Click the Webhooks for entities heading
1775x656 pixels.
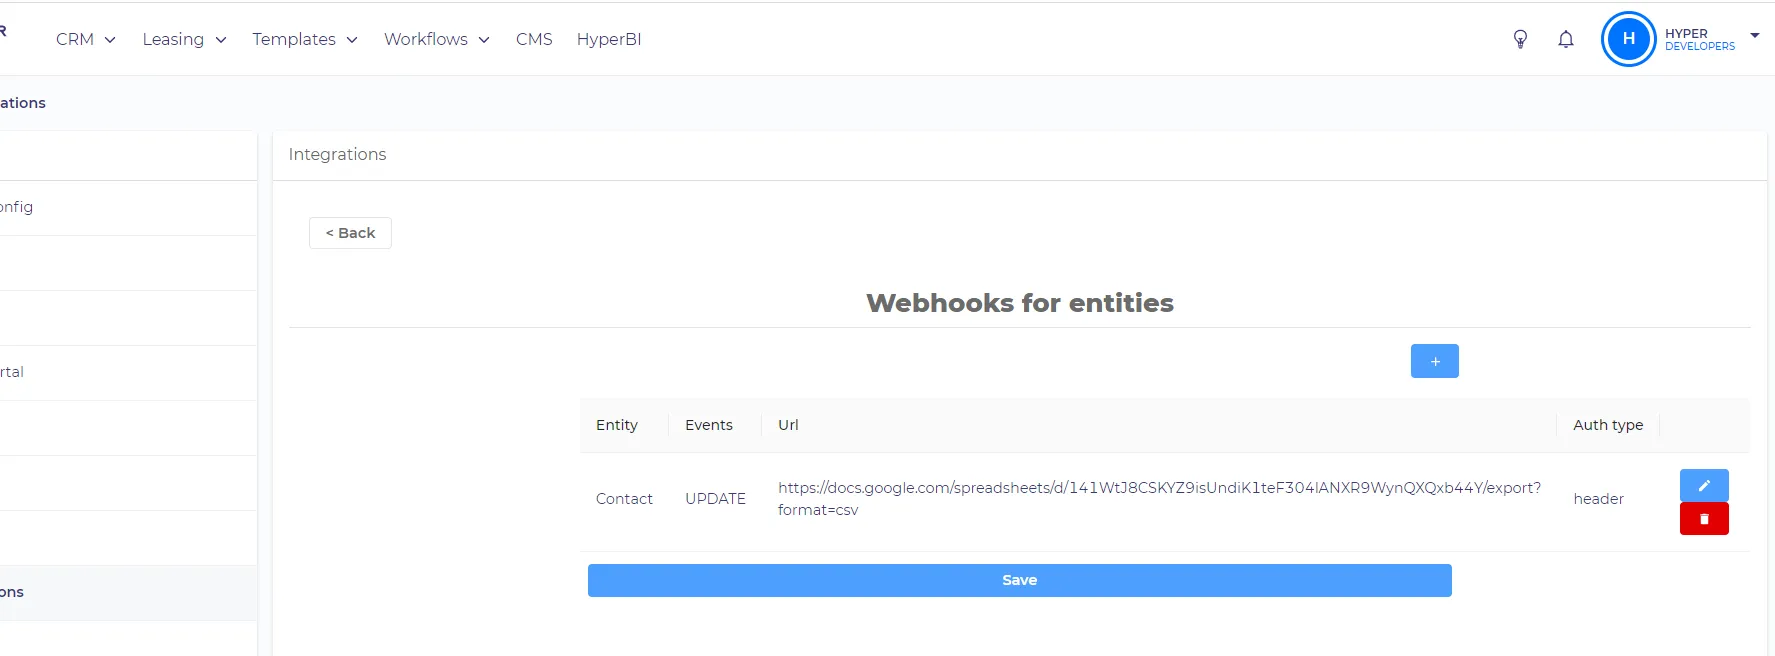click(x=1020, y=303)
